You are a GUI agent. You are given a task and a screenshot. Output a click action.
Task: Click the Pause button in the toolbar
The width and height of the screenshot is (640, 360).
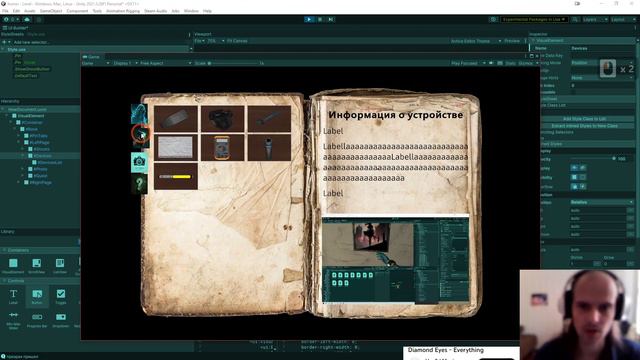pos(320,19)
